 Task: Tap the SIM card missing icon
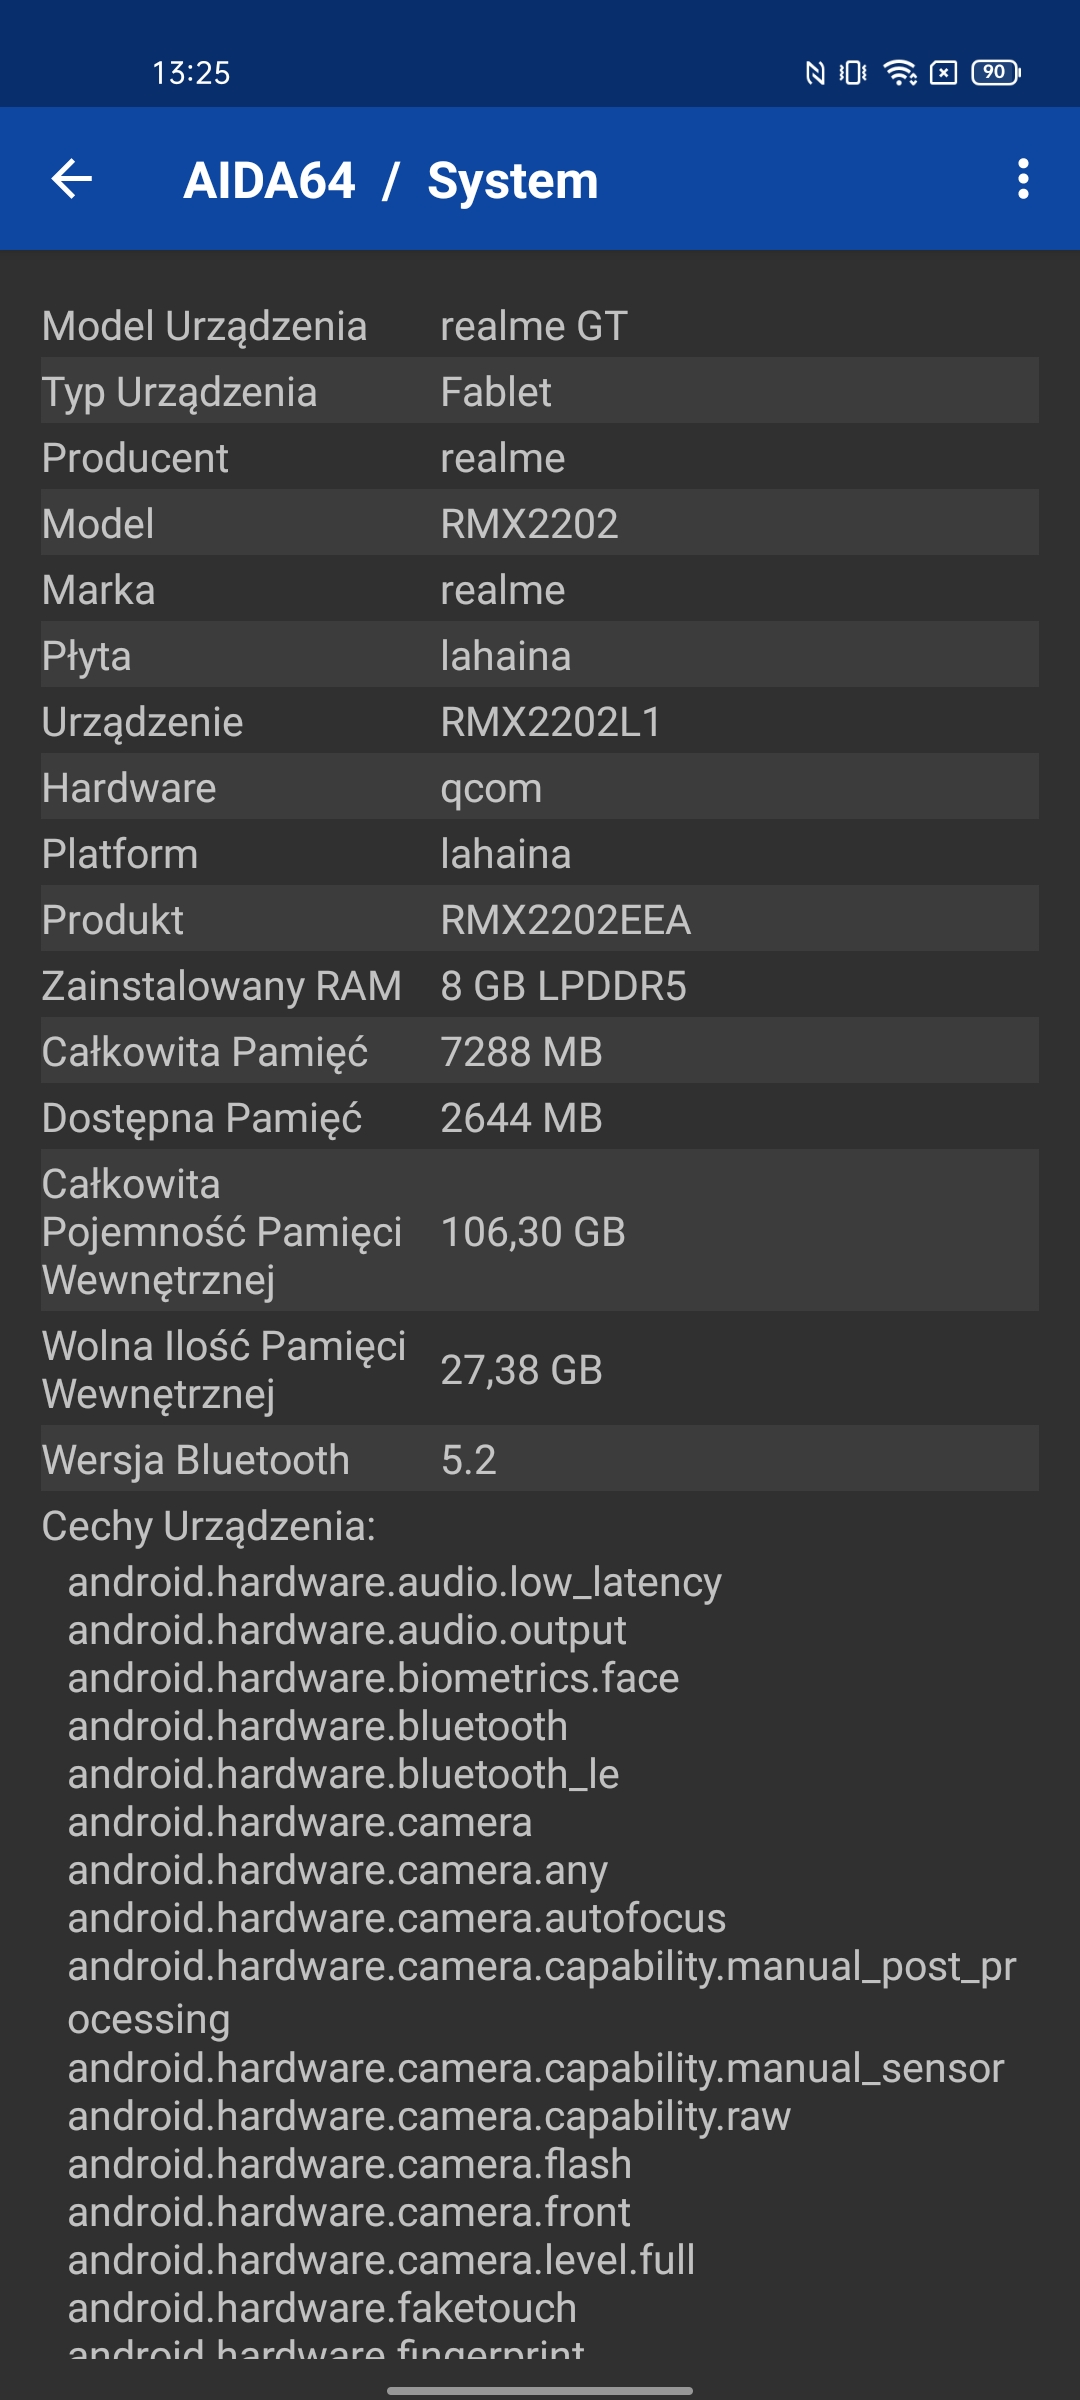[943, 72]
